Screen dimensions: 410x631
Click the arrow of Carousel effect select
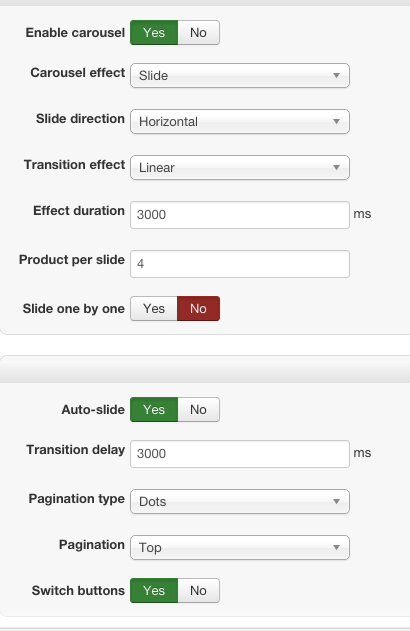(x=336, y=75)
